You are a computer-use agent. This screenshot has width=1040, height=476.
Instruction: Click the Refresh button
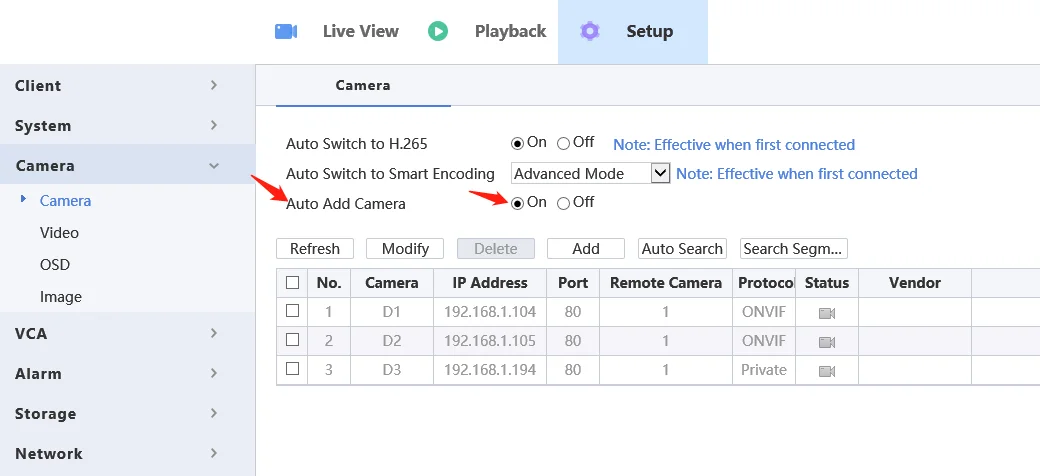point(315,249)
